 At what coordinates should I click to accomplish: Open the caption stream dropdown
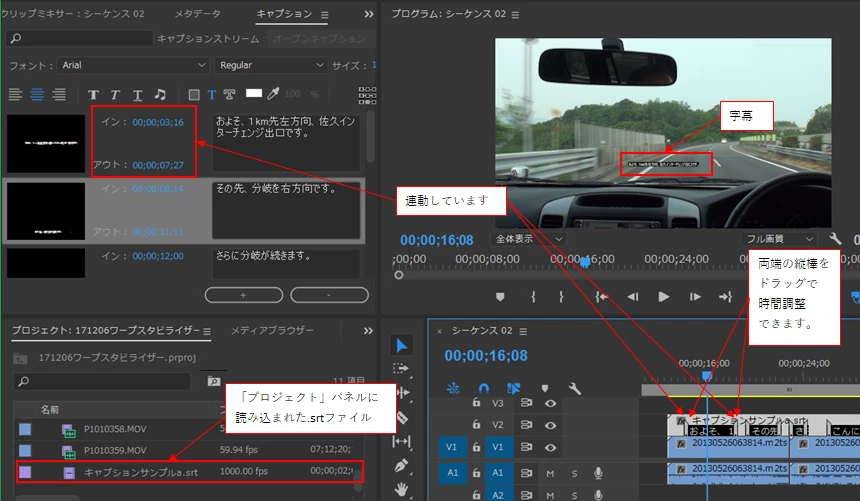(x=321, y=39)
